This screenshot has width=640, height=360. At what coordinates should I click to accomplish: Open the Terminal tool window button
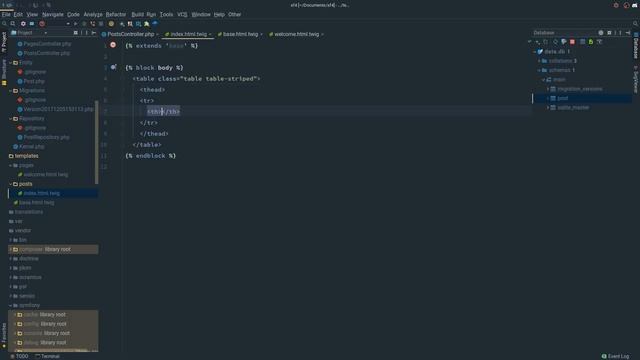pyautogui.click(x=47, y=356)
